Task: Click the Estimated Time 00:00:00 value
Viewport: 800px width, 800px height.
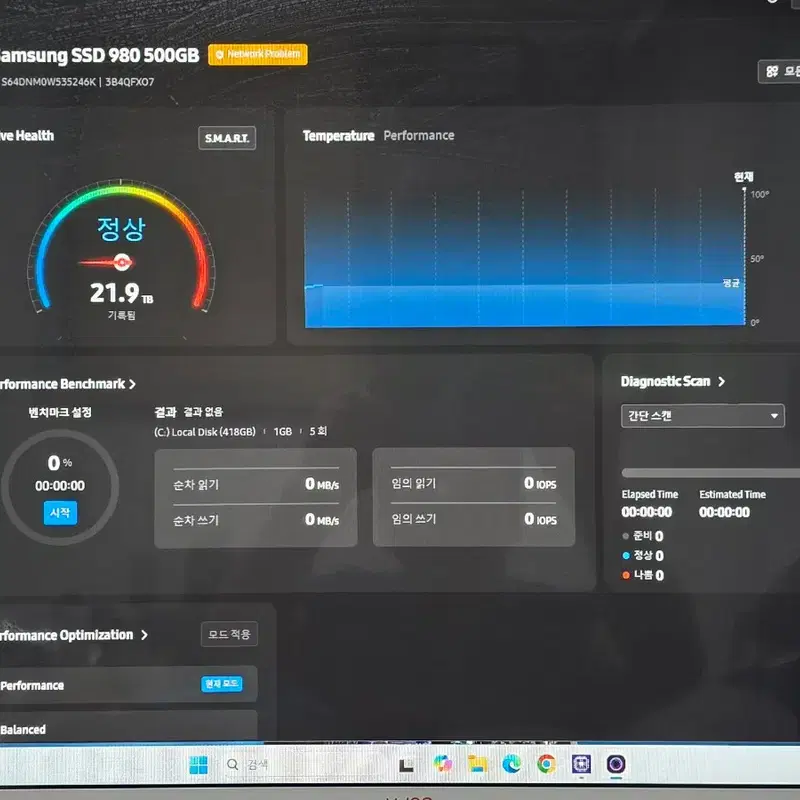Action: (x=724, y=512)
